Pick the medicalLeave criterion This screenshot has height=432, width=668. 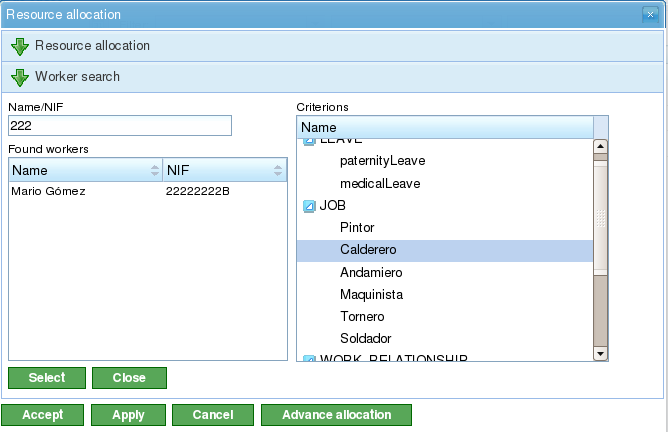coord(380,184)
